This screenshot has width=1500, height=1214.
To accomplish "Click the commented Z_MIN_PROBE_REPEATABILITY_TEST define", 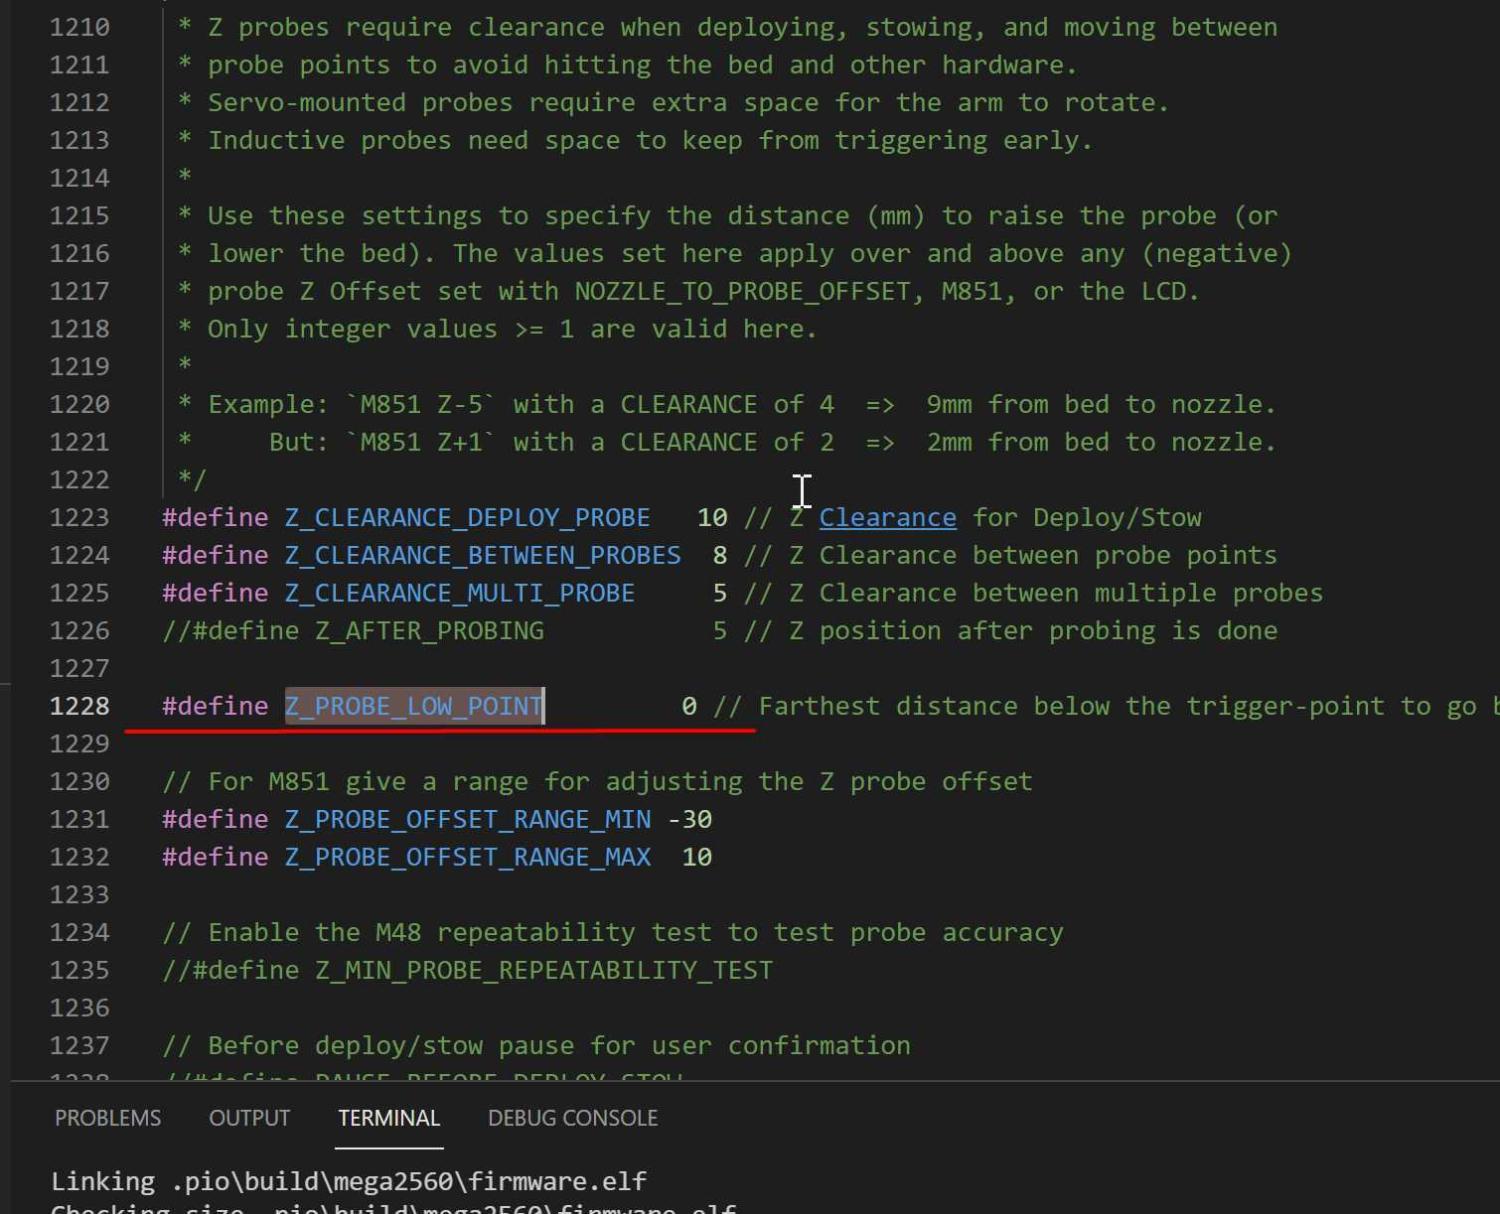I will pos(467,971).
